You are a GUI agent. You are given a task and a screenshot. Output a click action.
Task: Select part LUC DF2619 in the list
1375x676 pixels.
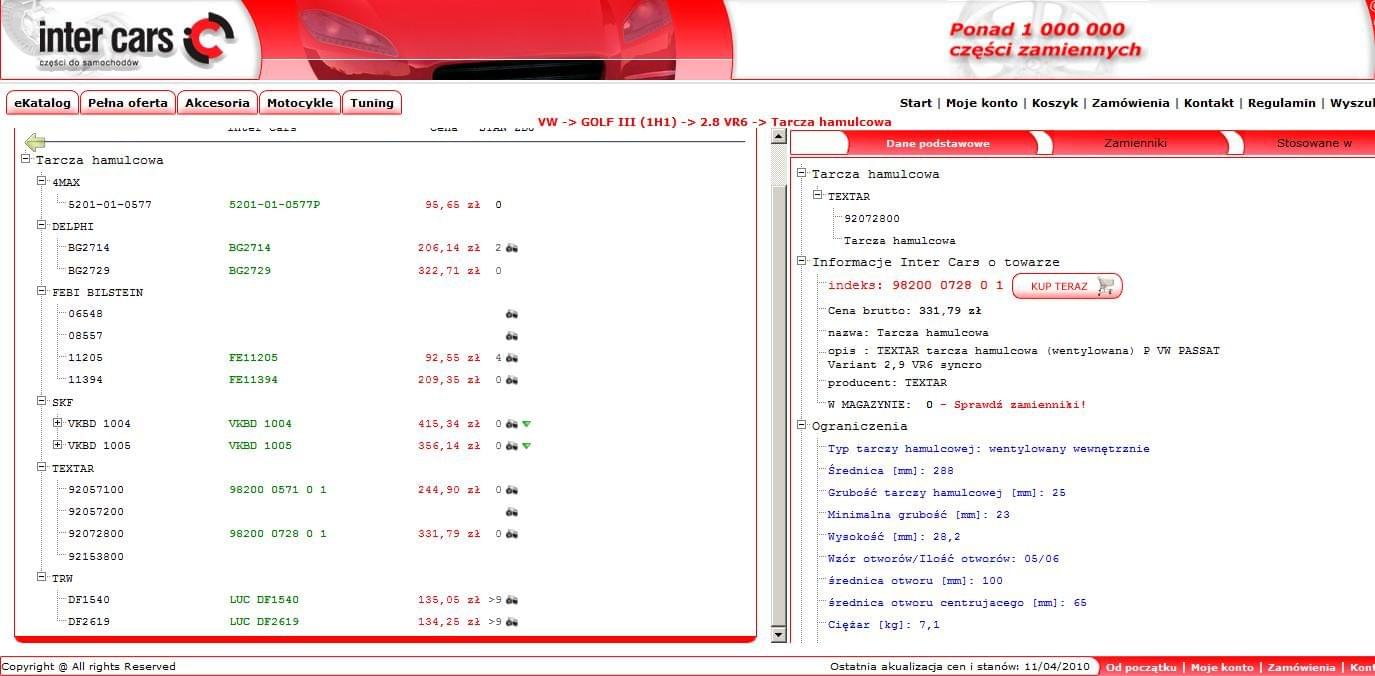click(264, 622)
